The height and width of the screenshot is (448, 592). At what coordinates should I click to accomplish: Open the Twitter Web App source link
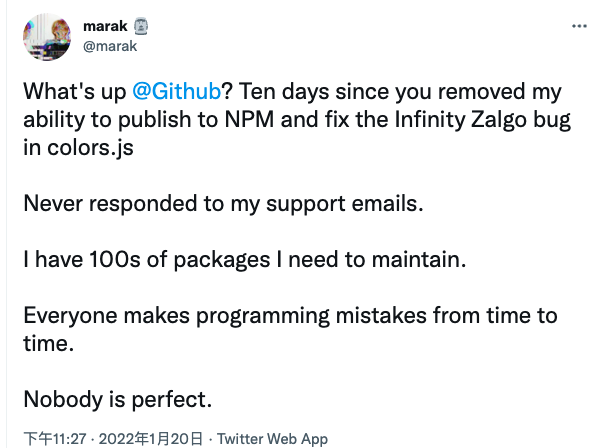coord(272,439)
